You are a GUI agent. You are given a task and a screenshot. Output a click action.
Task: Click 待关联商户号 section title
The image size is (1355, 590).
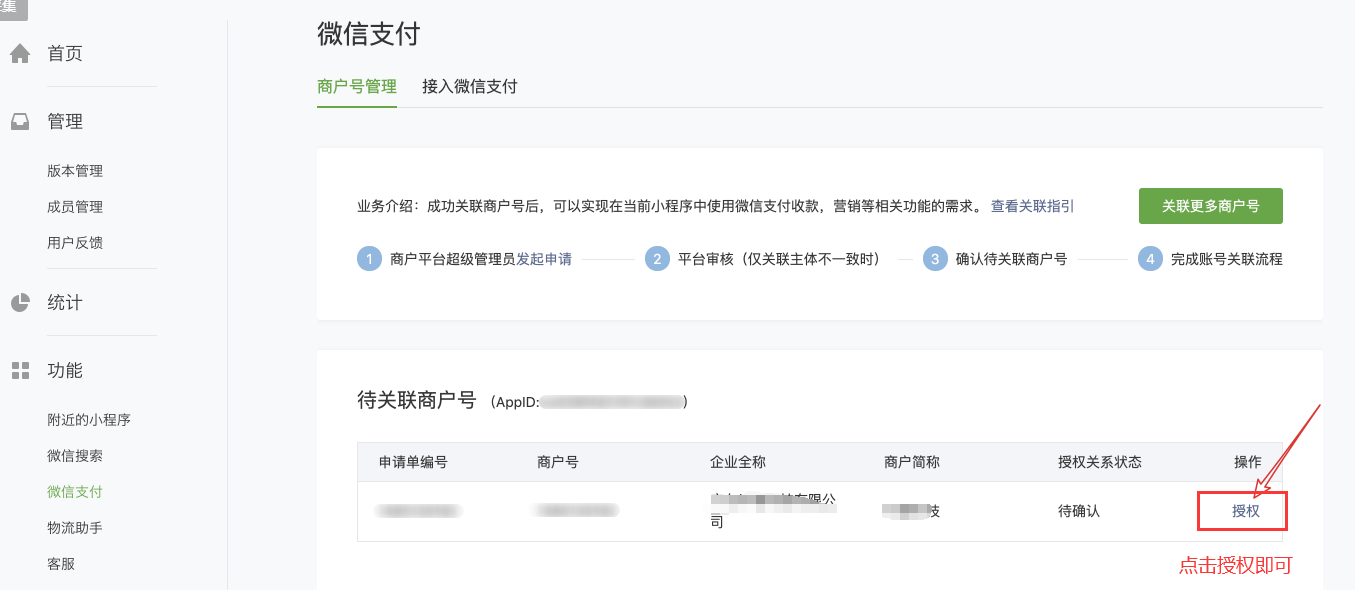[417, 401]
